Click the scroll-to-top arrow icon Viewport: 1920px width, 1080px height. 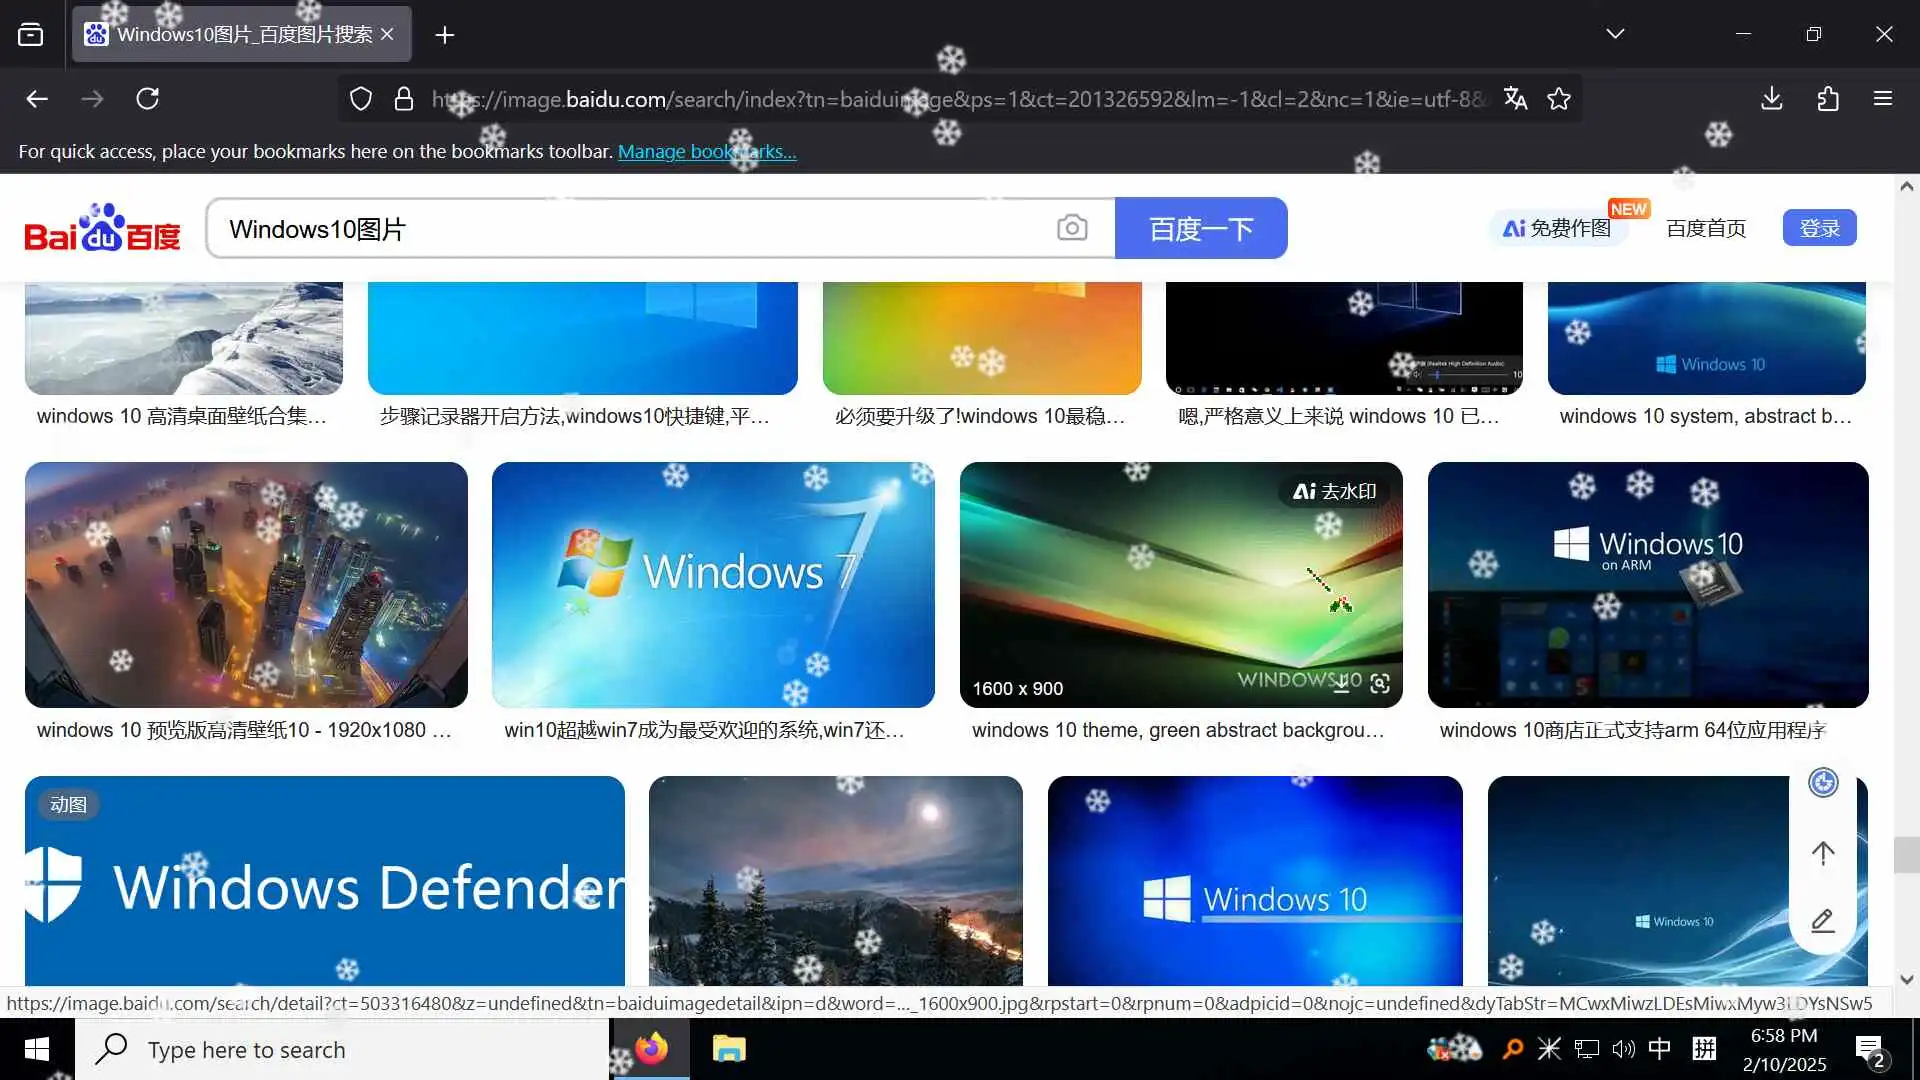1822,853
